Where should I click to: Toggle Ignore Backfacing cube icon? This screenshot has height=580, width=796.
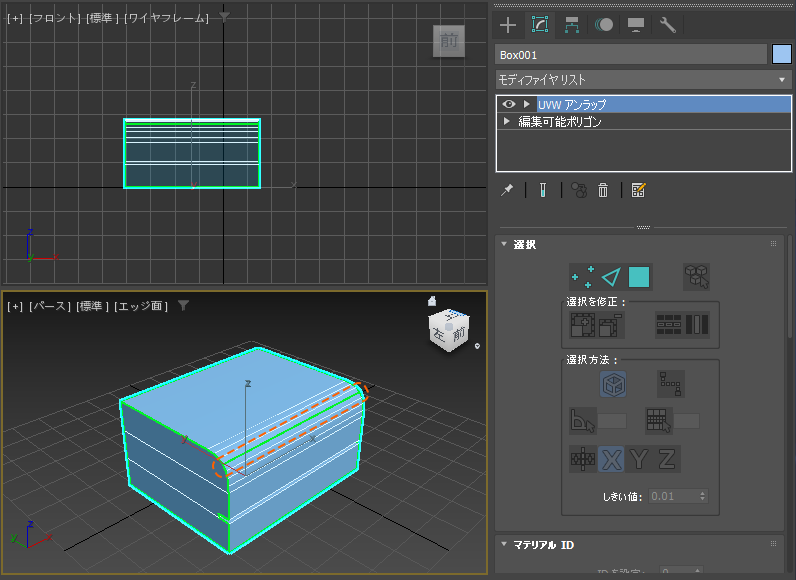pyautogui.click(x=613, y=385)
